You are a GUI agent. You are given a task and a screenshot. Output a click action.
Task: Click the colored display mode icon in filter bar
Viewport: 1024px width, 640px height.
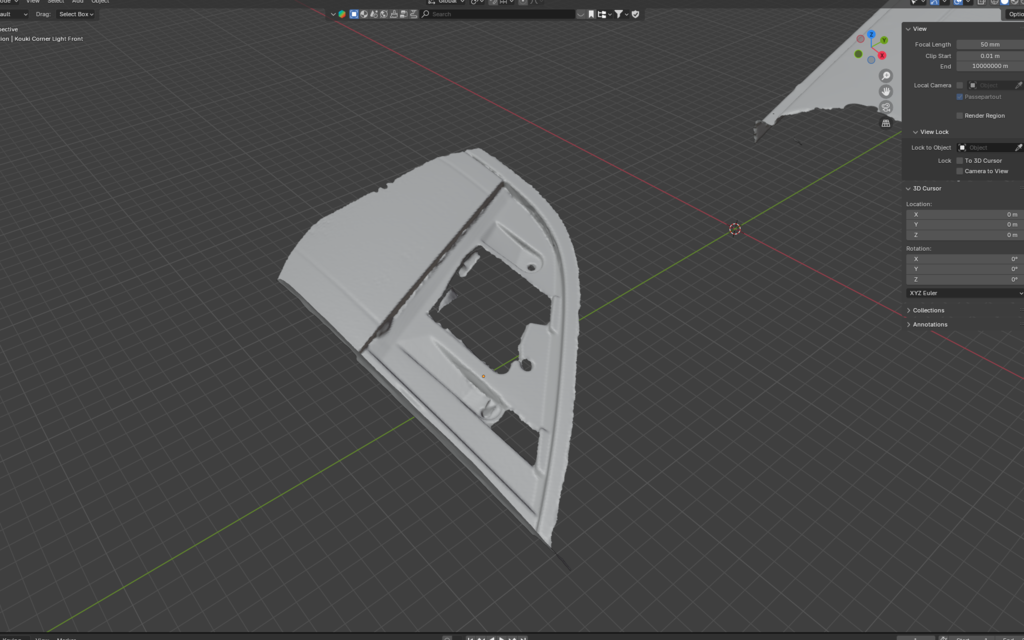(x=342, y=14)
